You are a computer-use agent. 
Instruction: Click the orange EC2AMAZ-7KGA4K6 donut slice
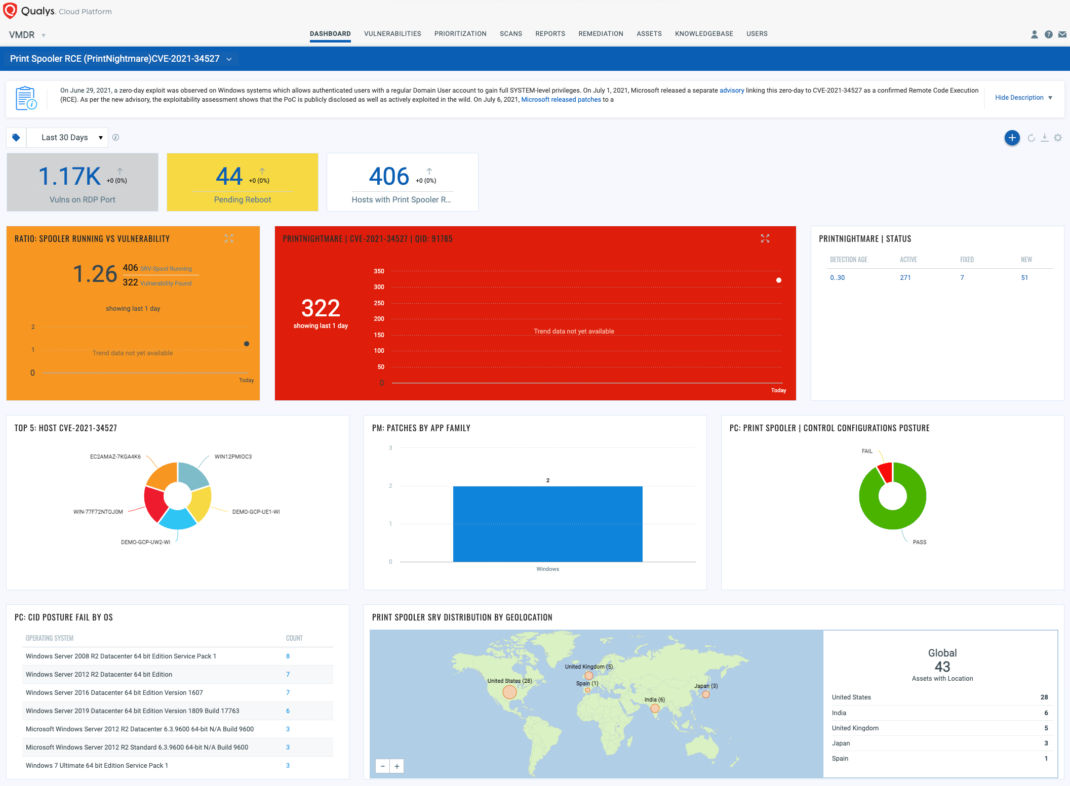click(x=162, y=476)
